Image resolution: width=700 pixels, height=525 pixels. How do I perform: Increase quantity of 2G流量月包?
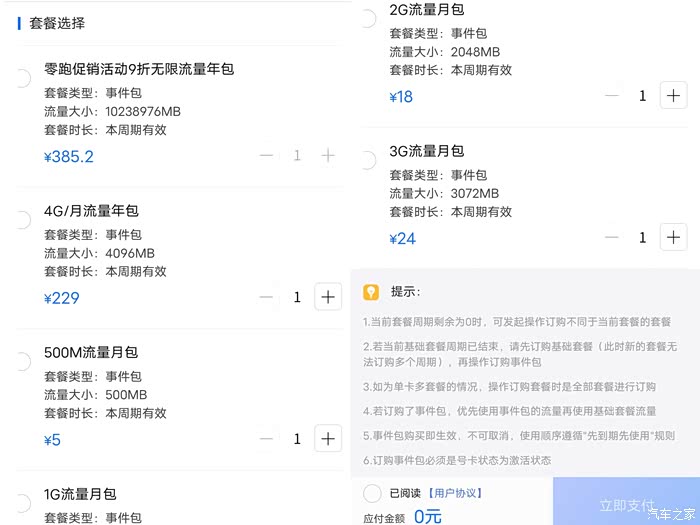[674, 96]
